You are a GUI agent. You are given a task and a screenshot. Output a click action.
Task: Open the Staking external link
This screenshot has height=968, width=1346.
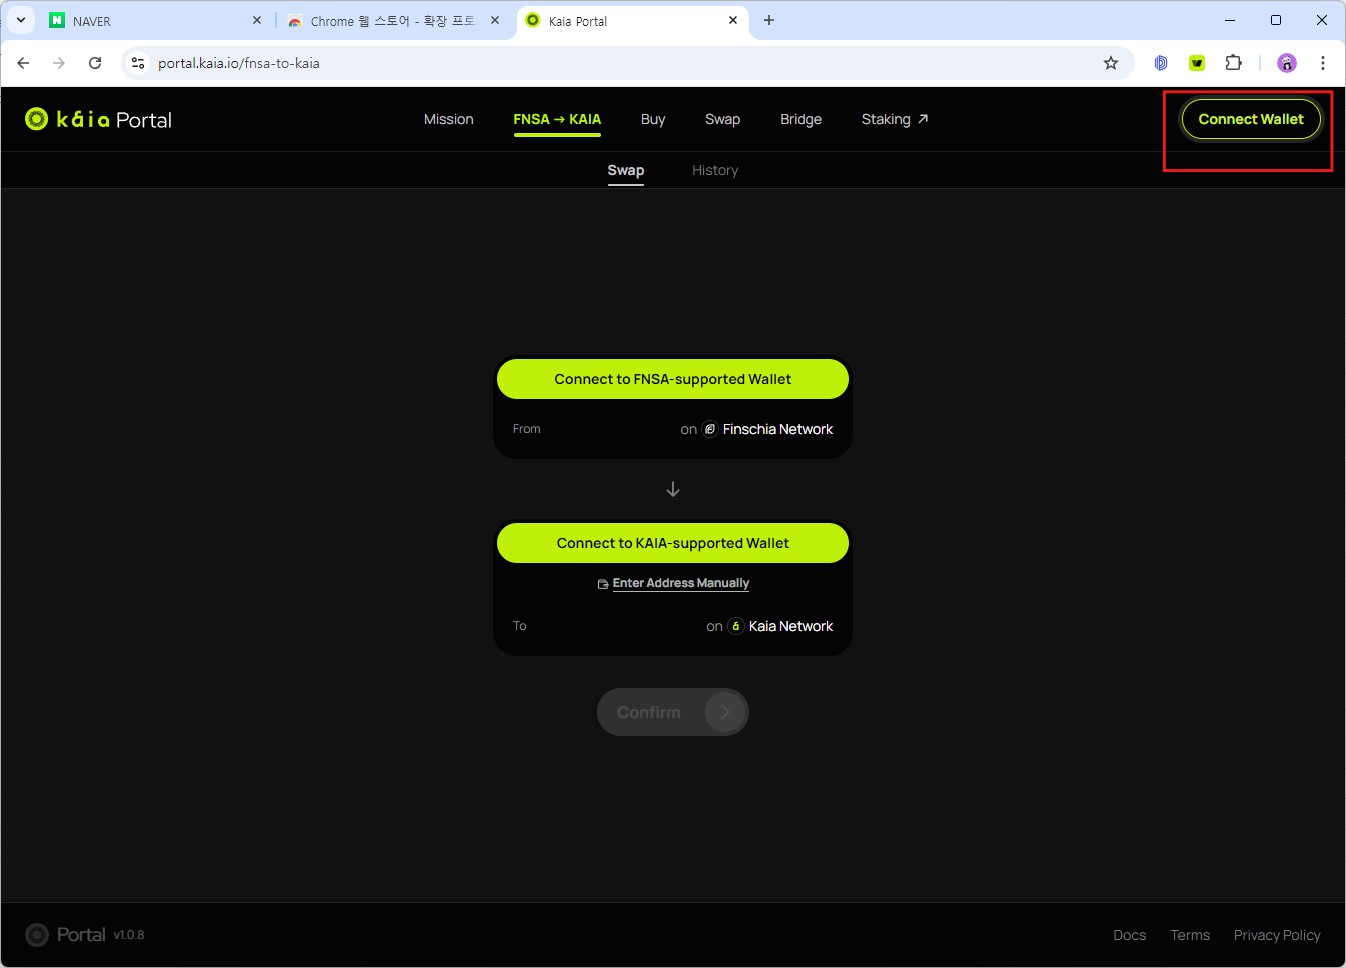[x=895, y=119]
